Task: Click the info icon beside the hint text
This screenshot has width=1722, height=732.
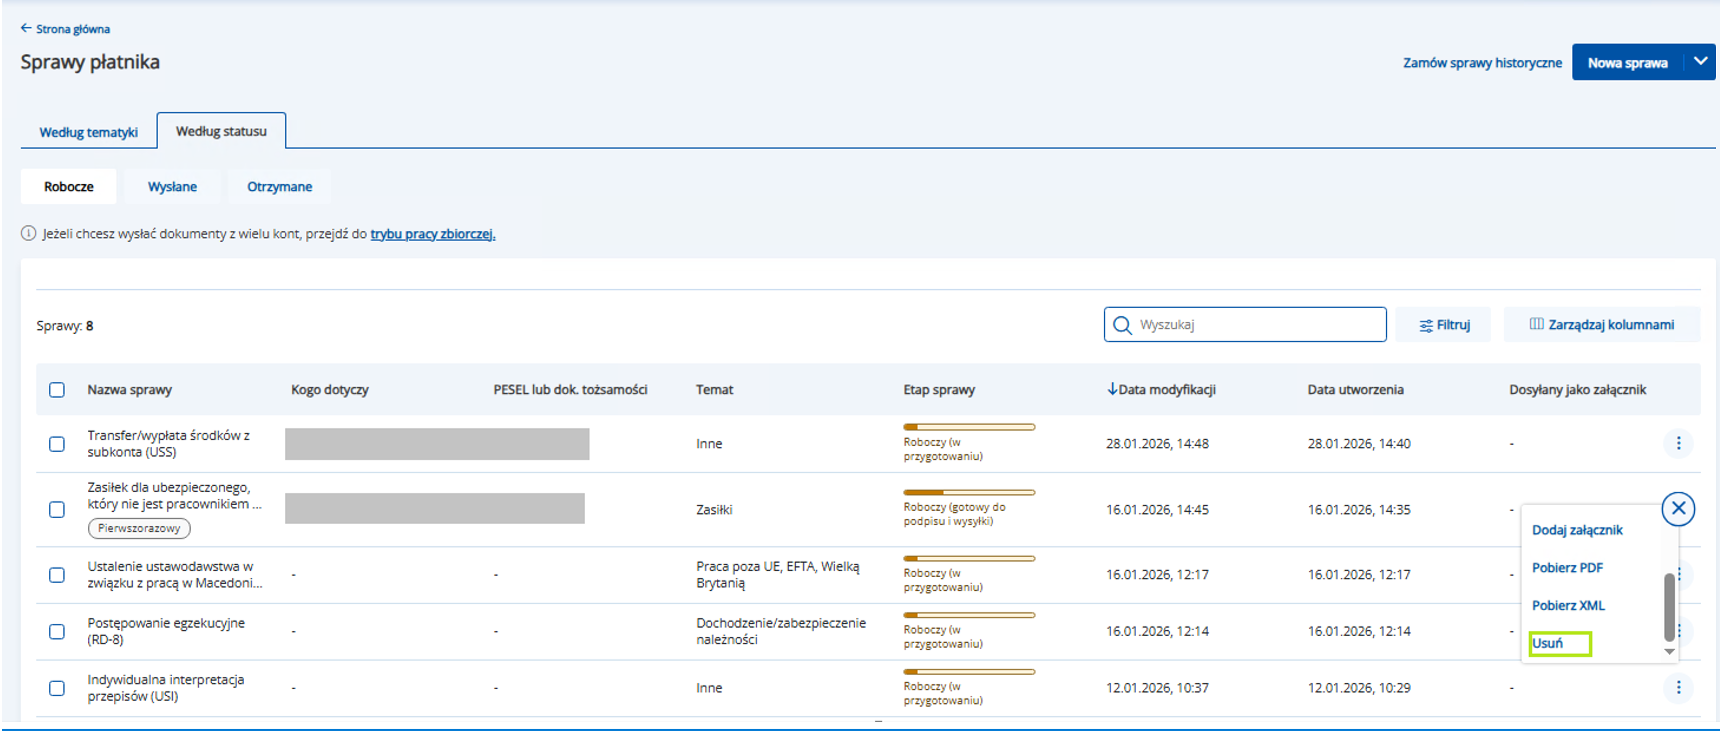Action: point(29,234)
